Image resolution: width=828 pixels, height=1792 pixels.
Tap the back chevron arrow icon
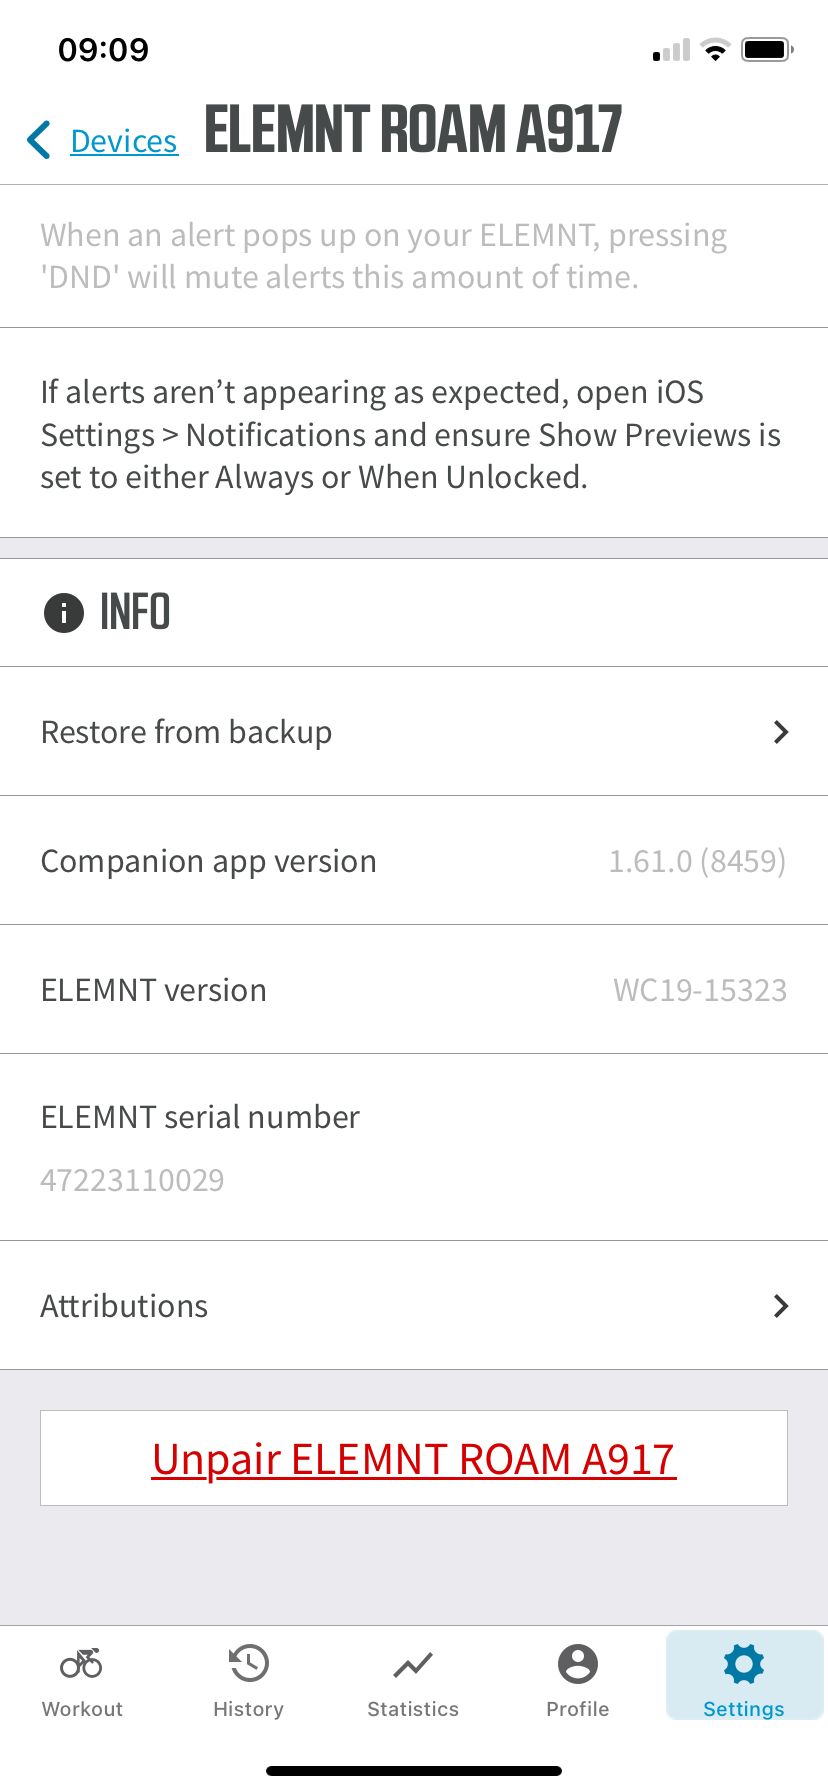(40, 140)
